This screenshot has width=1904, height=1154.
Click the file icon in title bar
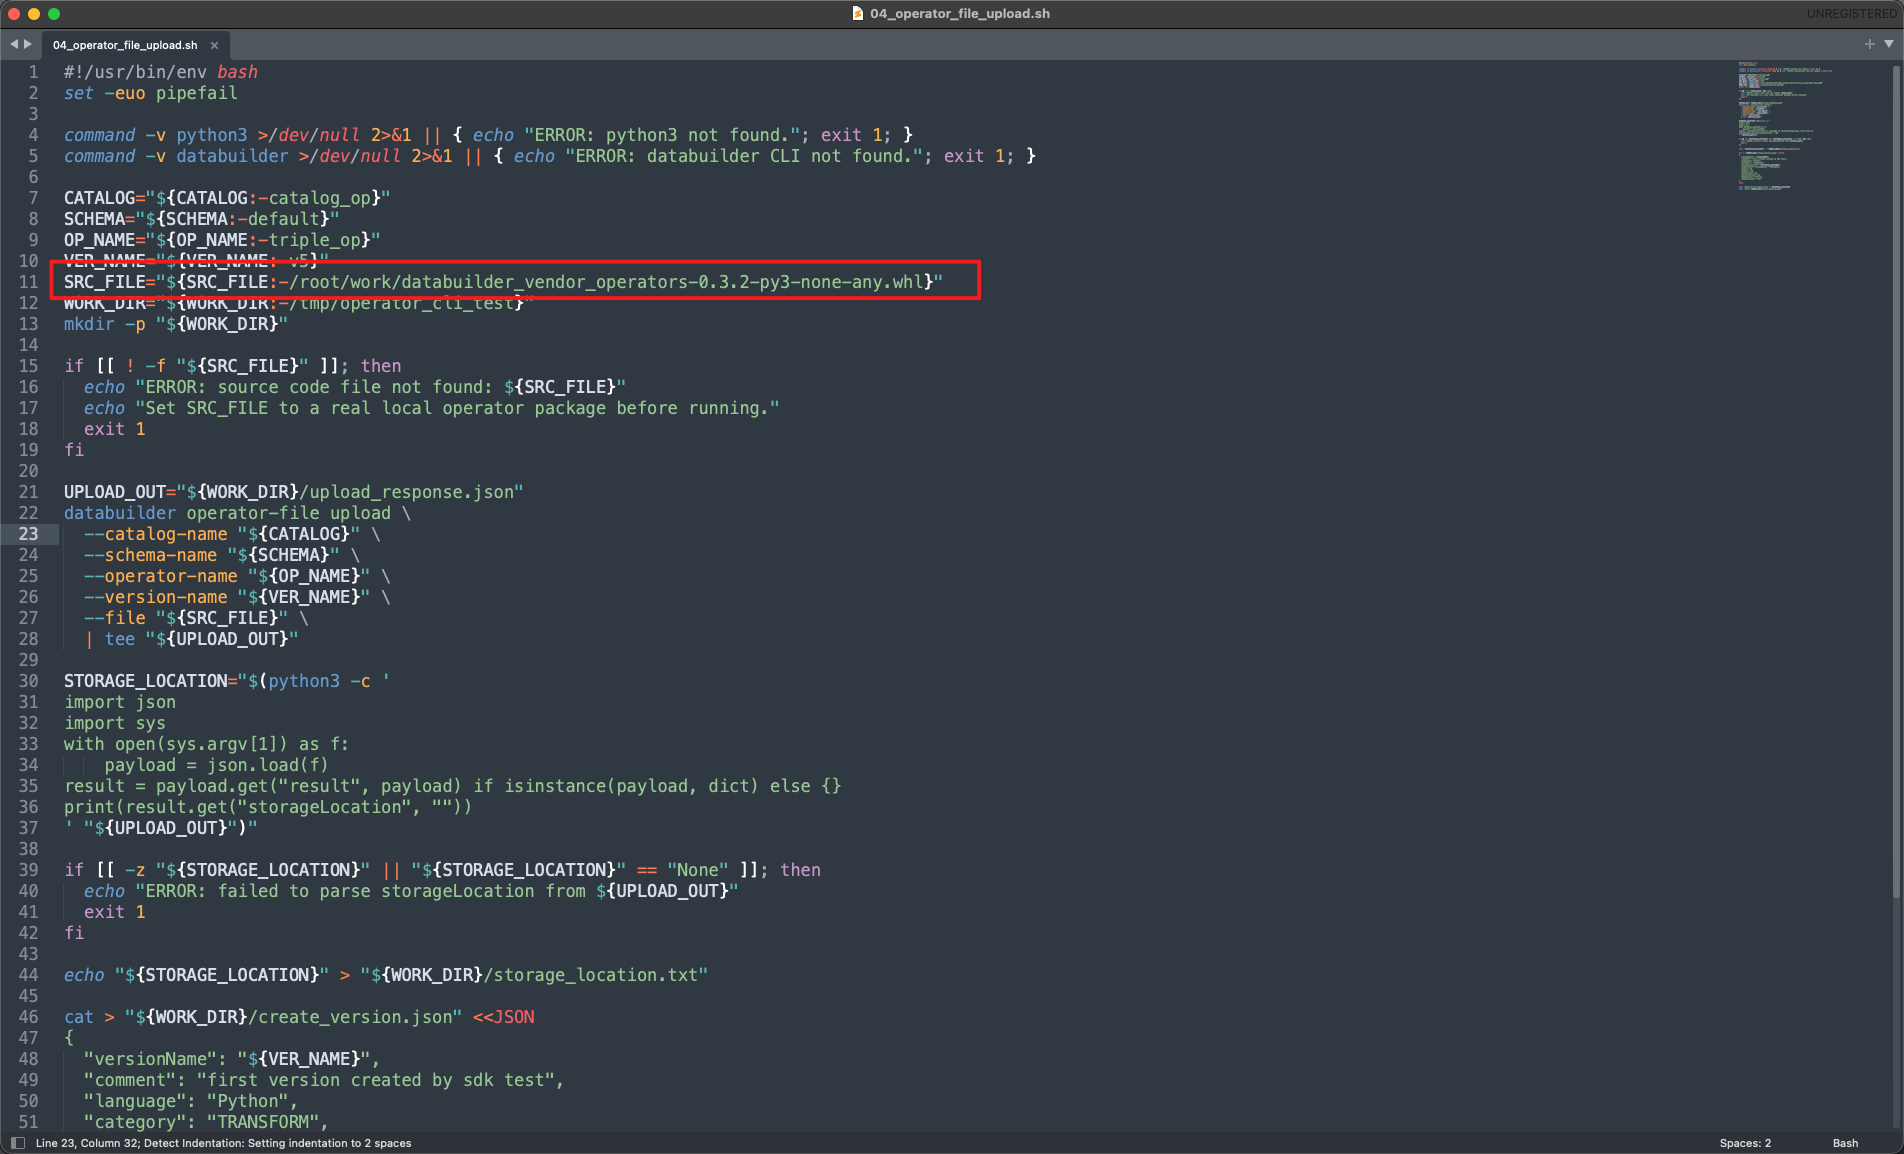point(857,13)
